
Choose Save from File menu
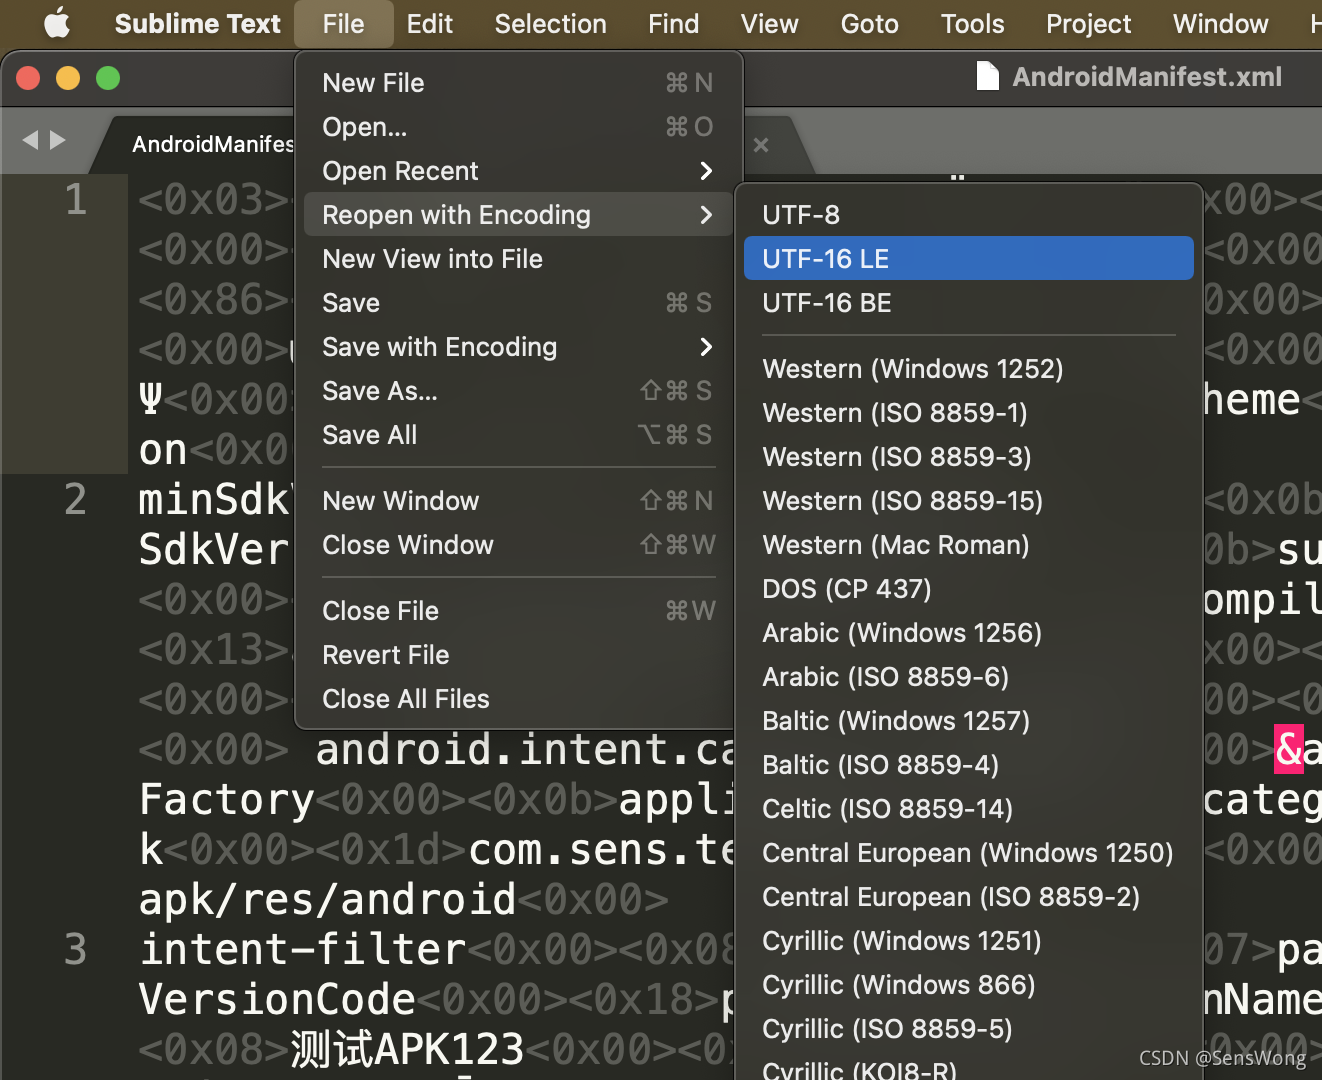(519, 303)
